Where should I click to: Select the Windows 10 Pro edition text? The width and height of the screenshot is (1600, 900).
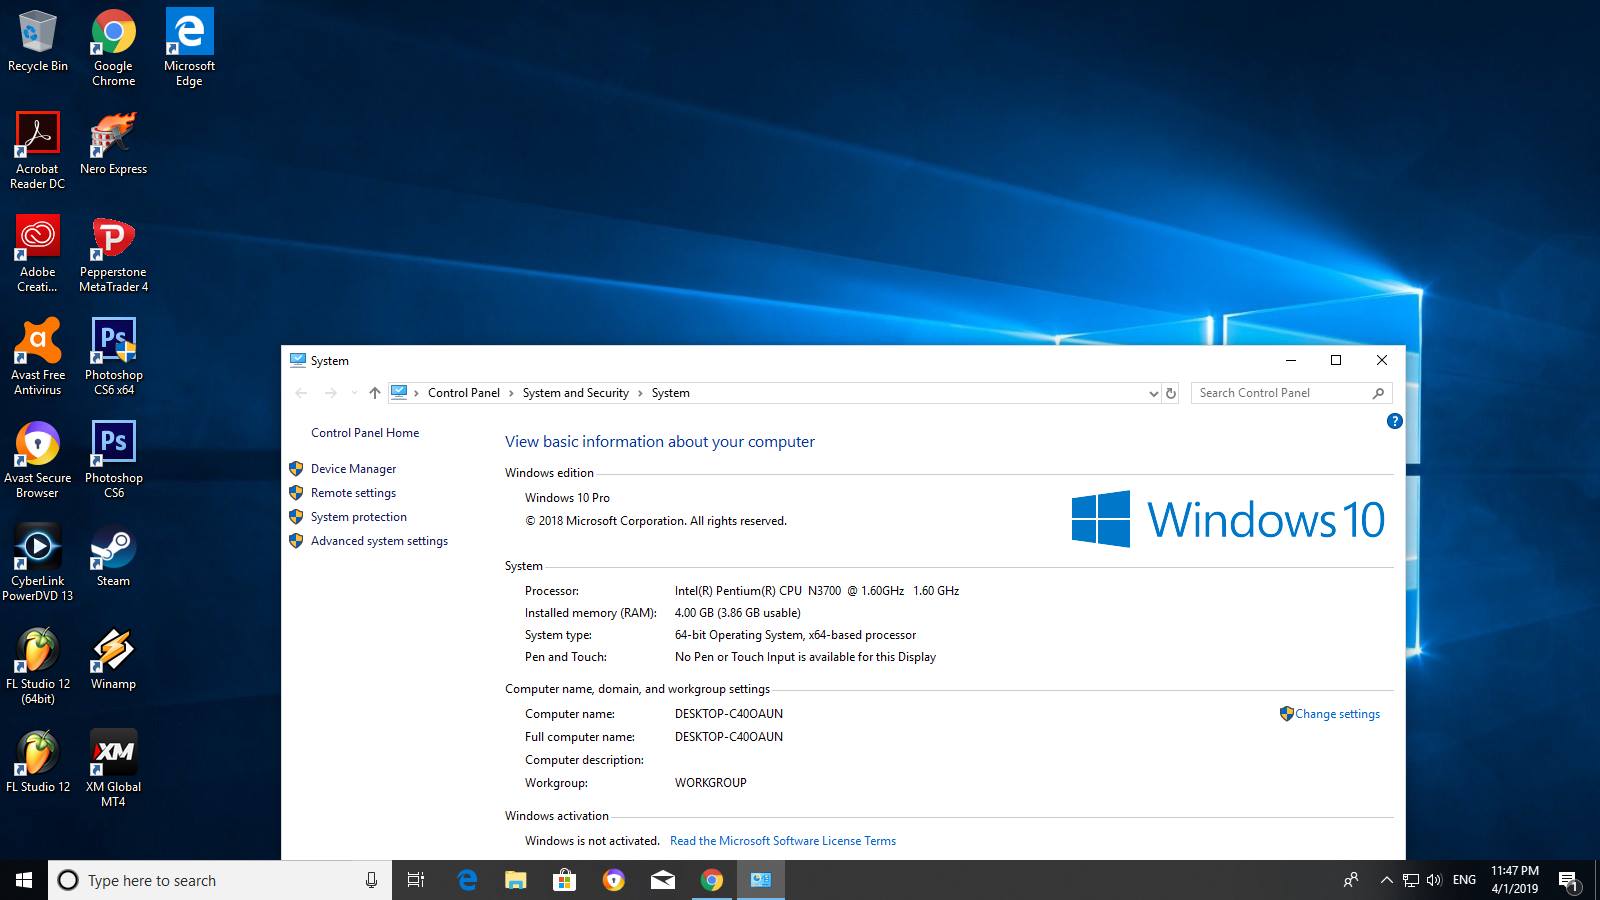(x=567, y=498)
